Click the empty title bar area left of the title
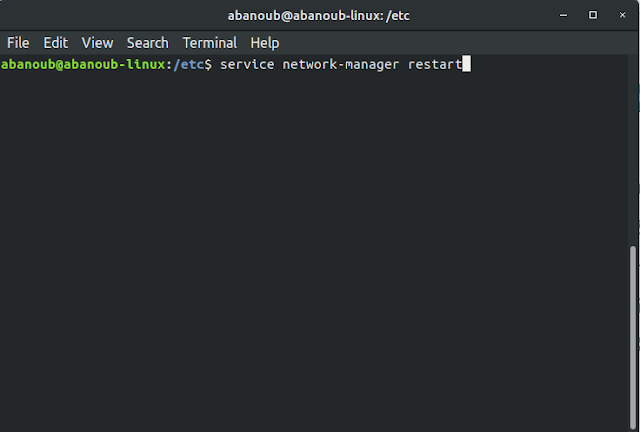Viewport: 640px width, 432px height. pyautogui.click(x=100, y=16)
